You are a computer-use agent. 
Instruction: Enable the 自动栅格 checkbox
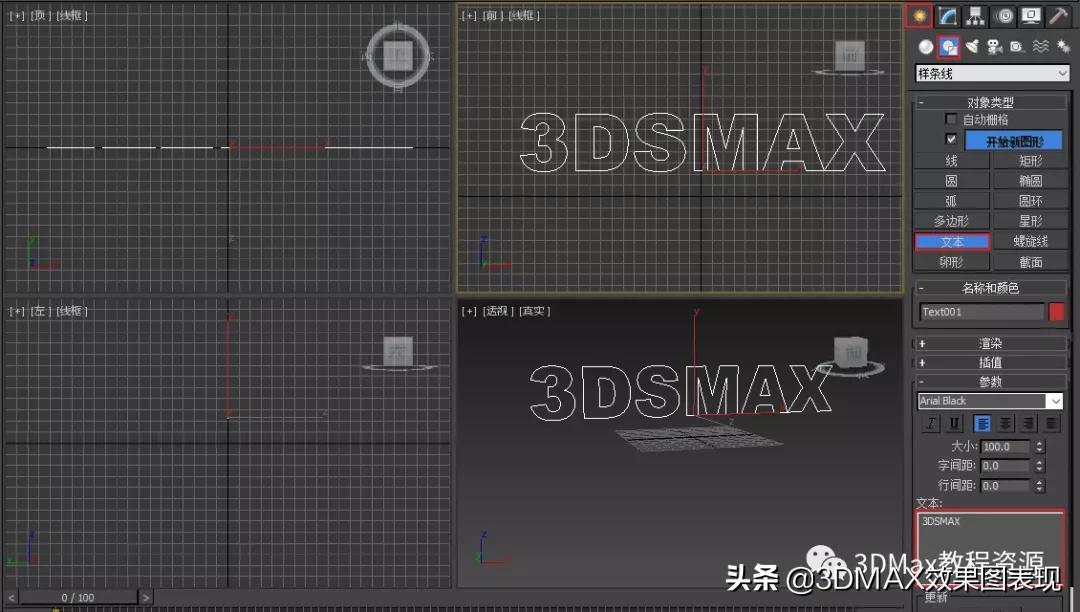(x=951, y=119)
